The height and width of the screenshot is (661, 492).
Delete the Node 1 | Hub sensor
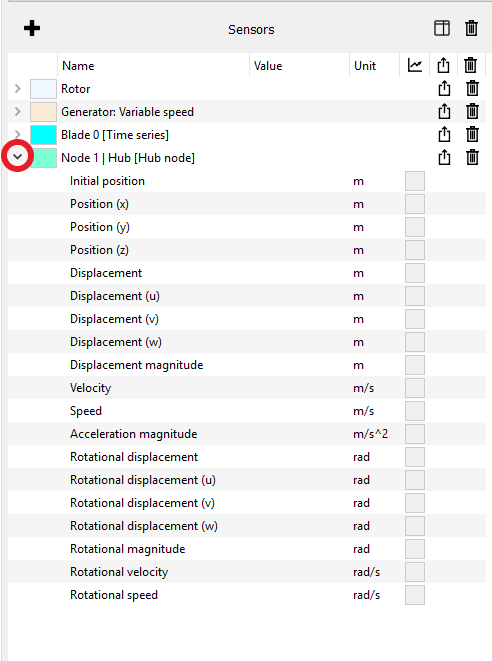tap(472, 157)
